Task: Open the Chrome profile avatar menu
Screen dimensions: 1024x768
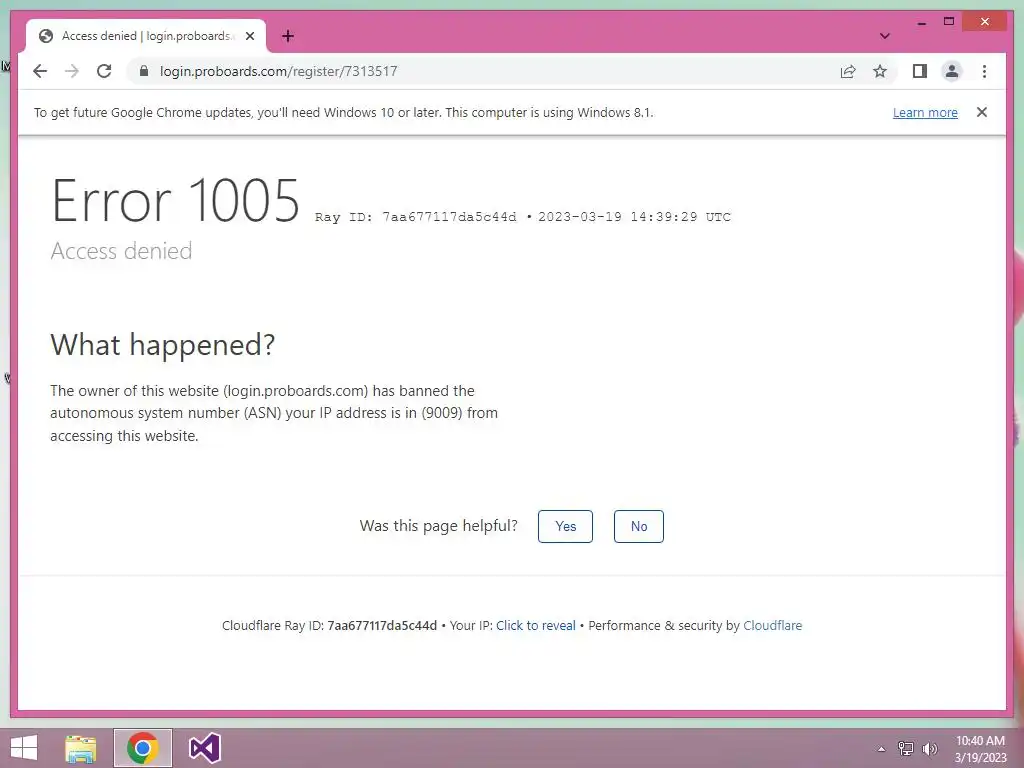Action: coord(952,71)
